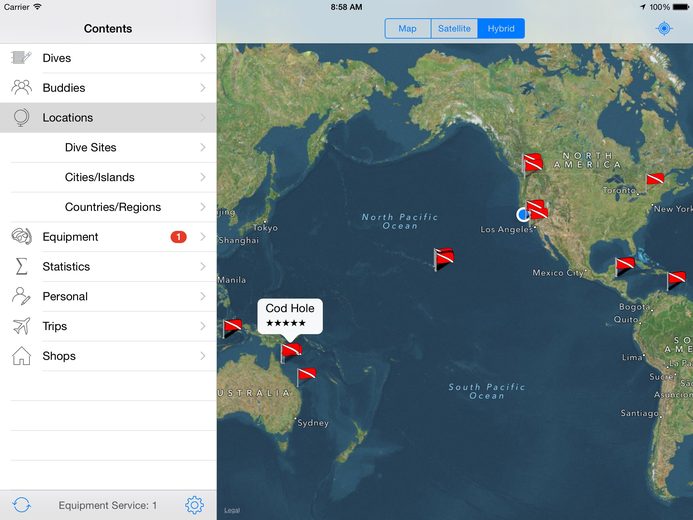Tap Equipment Service: 1 status text

(x=107, y=505)
